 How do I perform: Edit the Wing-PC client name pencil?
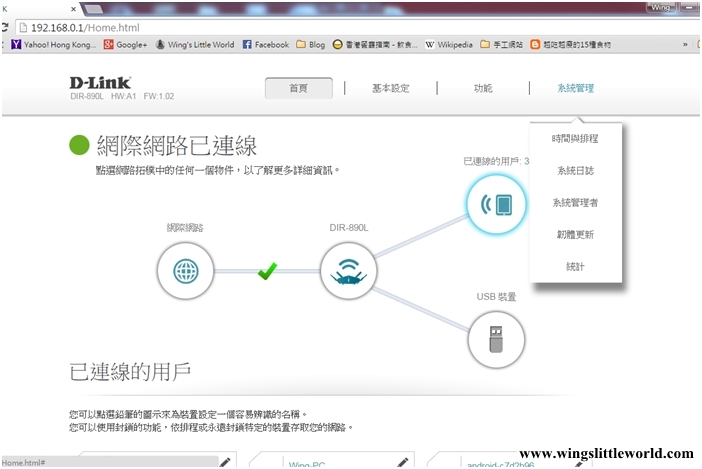[x=402, y=463]
